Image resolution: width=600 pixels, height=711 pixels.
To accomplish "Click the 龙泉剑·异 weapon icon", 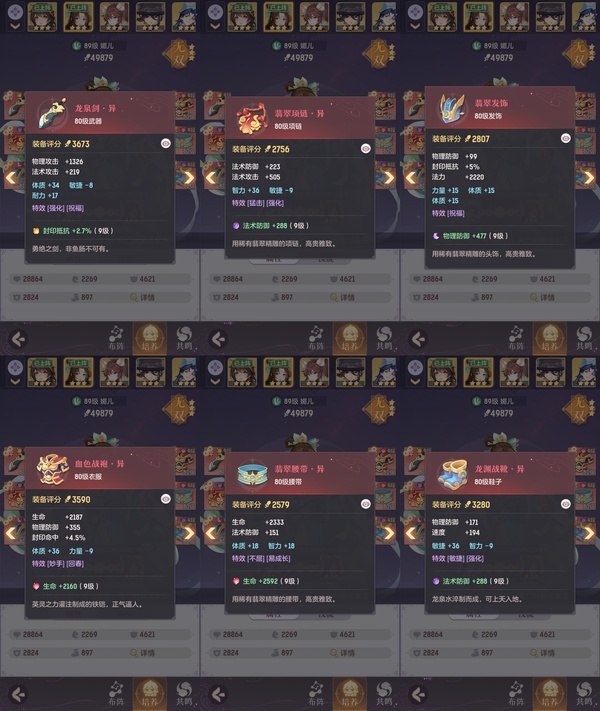I will [x=53, y=113].
